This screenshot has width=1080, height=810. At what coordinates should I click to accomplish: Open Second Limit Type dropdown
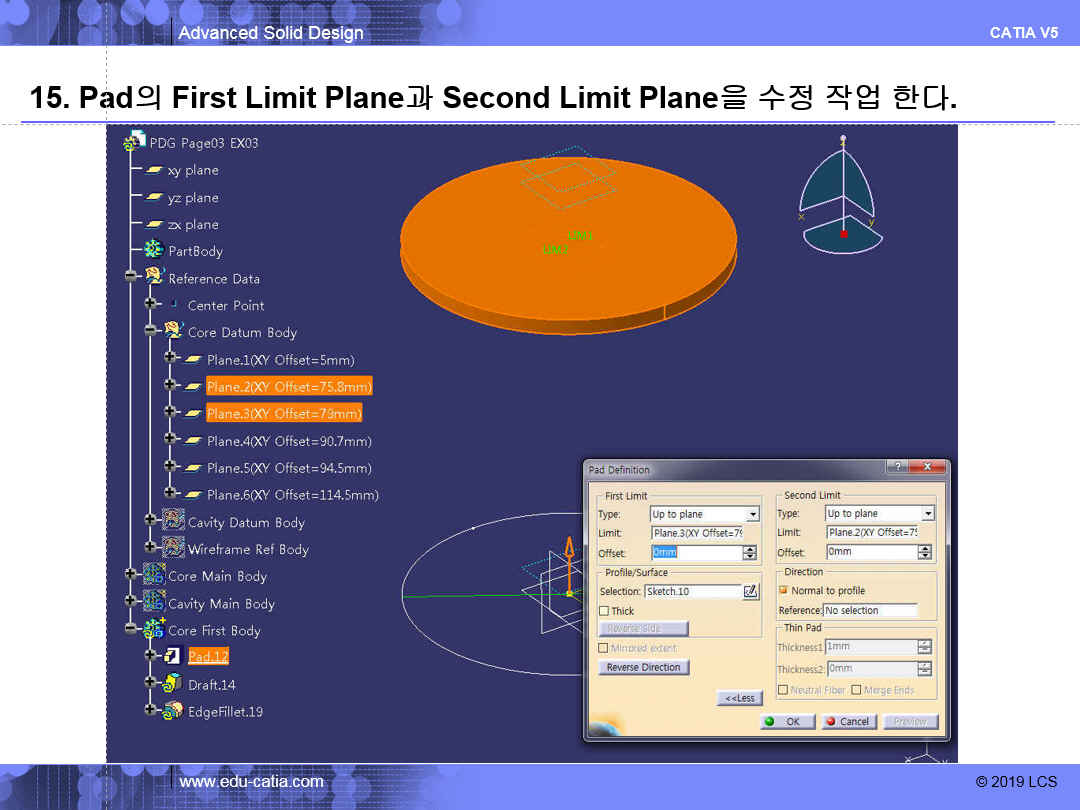pos(927,514)
